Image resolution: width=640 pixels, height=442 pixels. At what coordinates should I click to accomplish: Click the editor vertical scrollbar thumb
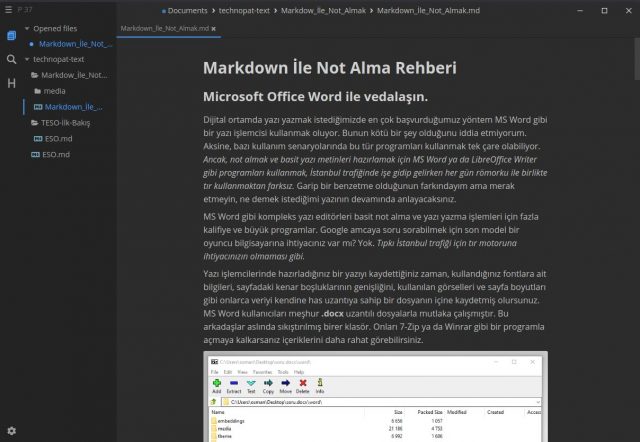pyautogui.click(x=637, y=59)
